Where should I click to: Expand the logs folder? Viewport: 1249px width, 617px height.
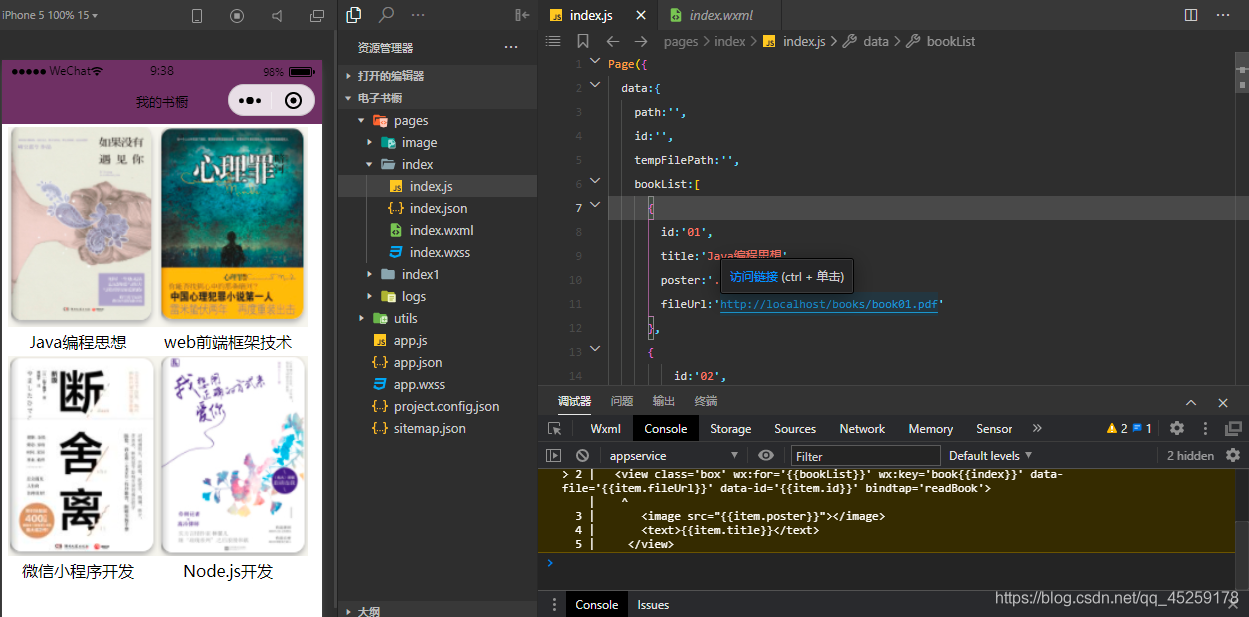tap(369, 296)
